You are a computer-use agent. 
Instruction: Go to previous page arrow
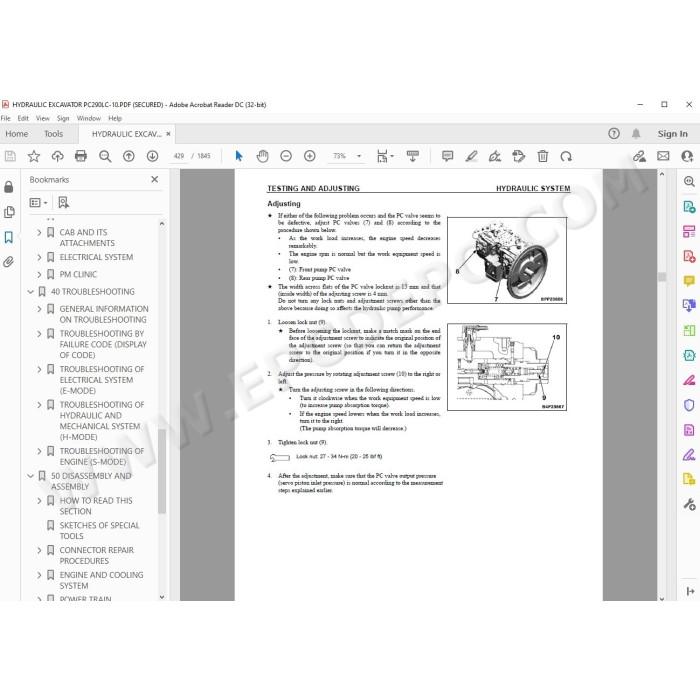click(129, 156)
